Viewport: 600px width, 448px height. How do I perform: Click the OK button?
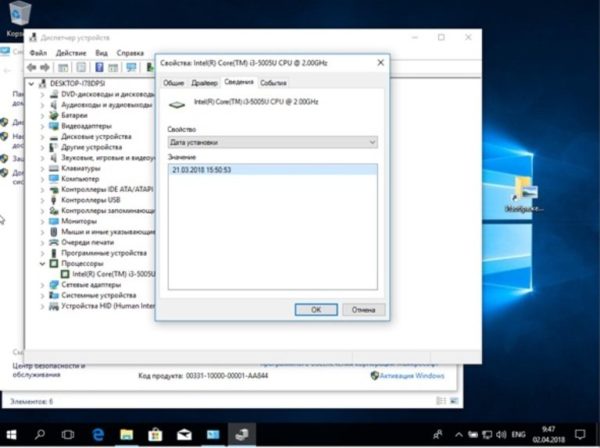pos(316,310)
